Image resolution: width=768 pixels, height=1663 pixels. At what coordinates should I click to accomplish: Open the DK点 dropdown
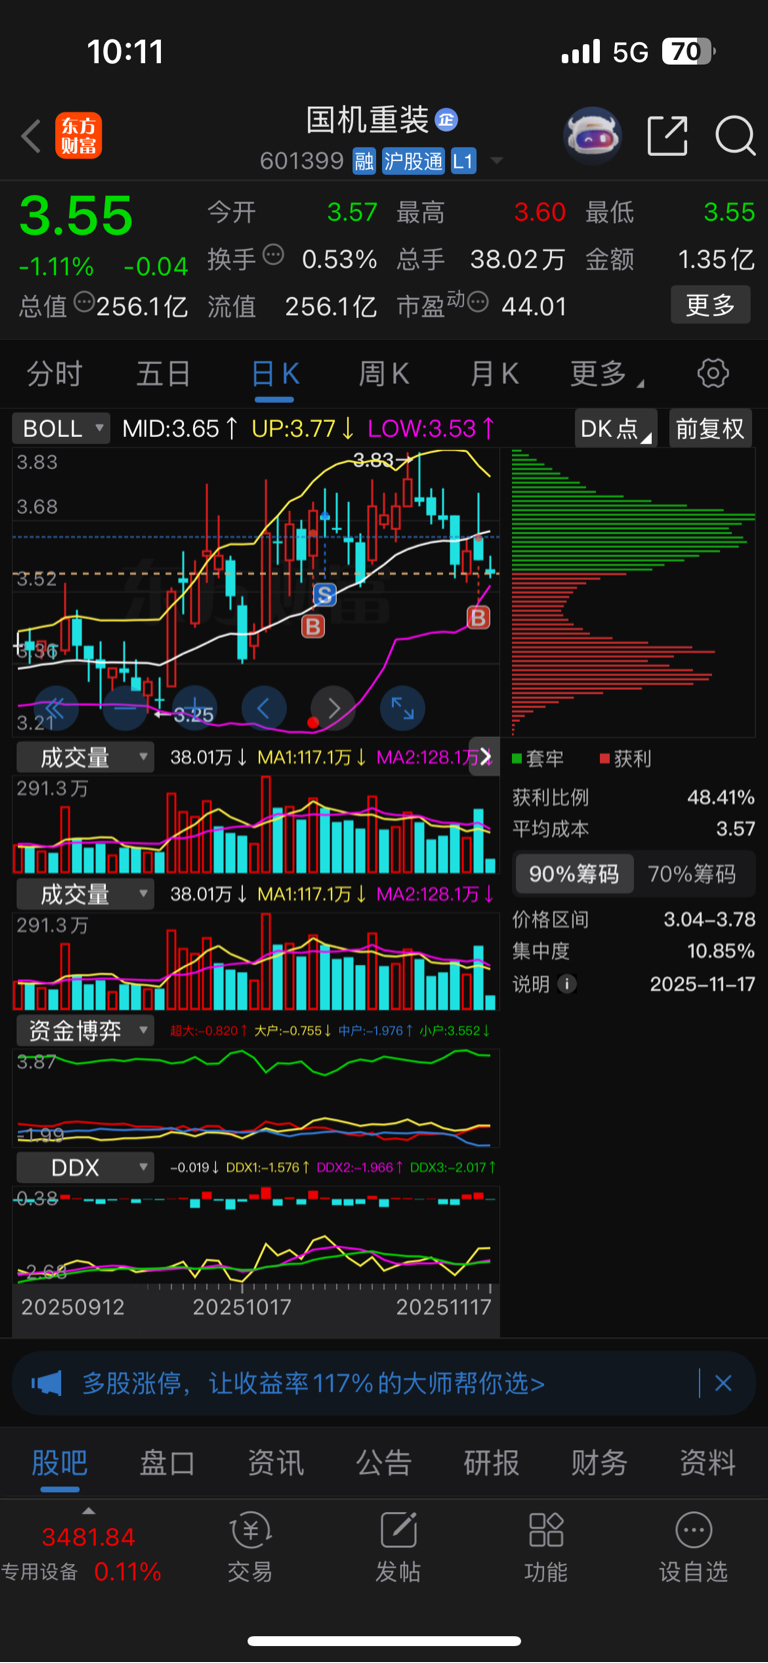click(x=616, y=429)
